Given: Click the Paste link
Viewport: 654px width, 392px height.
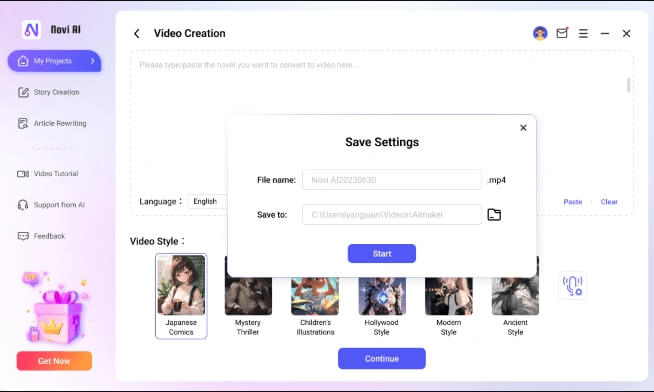Looking at the screenshot, I should [x=573, y=202].
